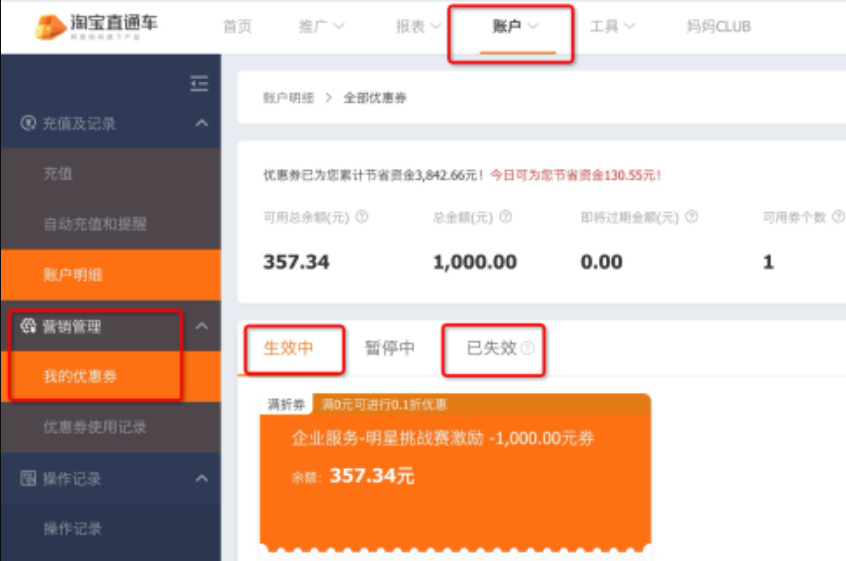Switch to the 生效中 tab
Image resolution: width=846 pixels, height=561 pixels.
click(x=288, y=348)
